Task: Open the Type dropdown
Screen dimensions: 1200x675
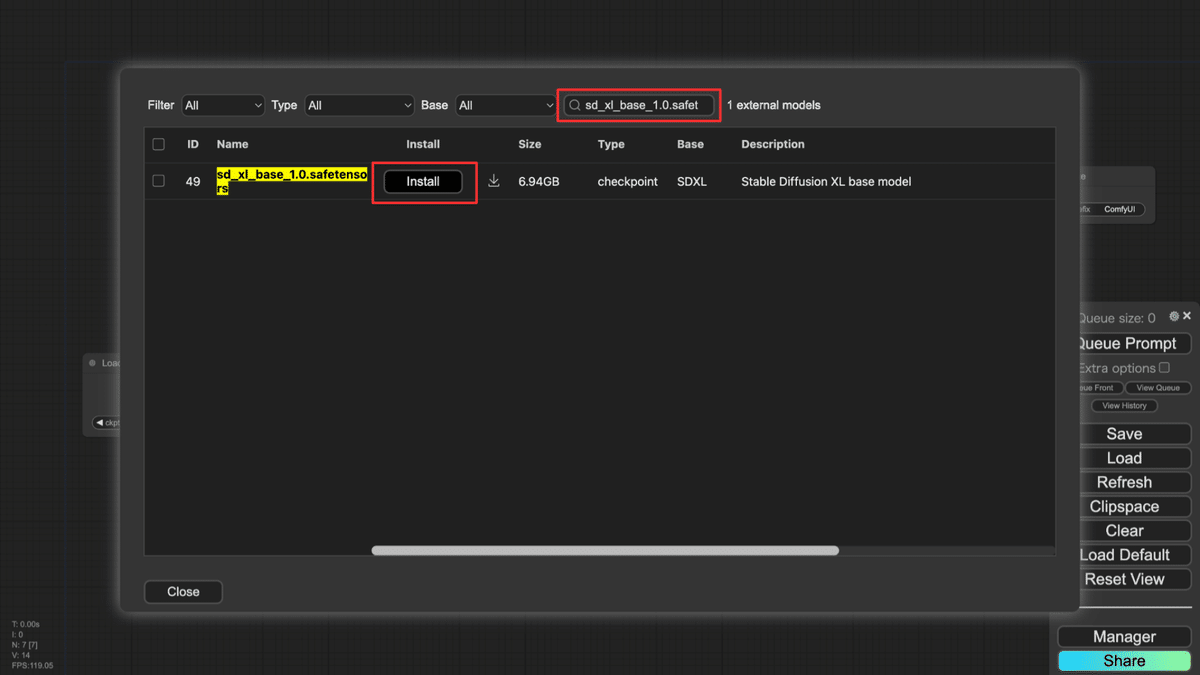Action: point(359,105)
